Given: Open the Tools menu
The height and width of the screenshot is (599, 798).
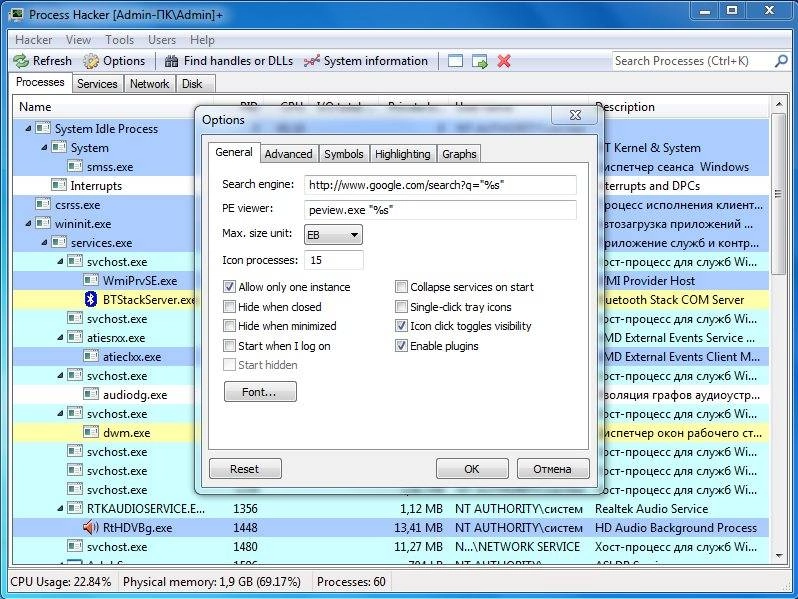Looking at the screenshot, I should [120, 40].
